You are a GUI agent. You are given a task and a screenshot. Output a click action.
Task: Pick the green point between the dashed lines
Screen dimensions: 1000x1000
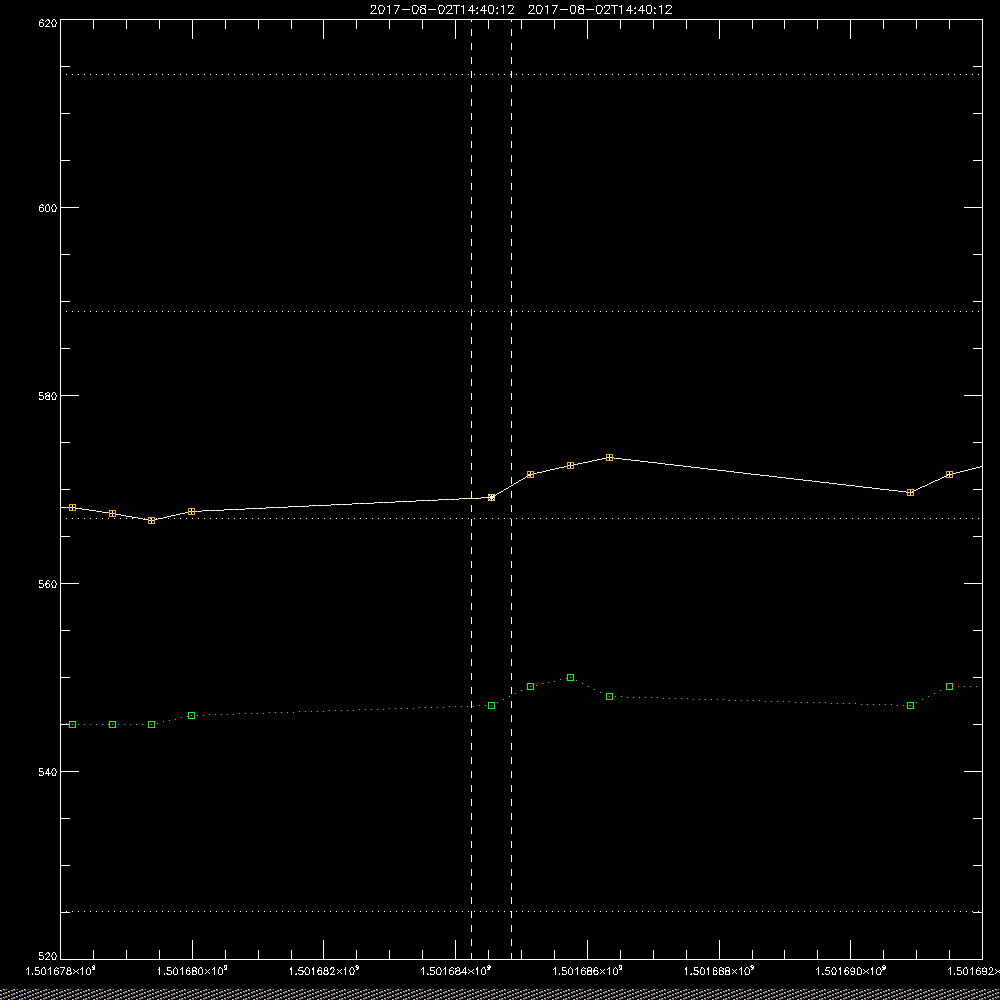[491, 705]
